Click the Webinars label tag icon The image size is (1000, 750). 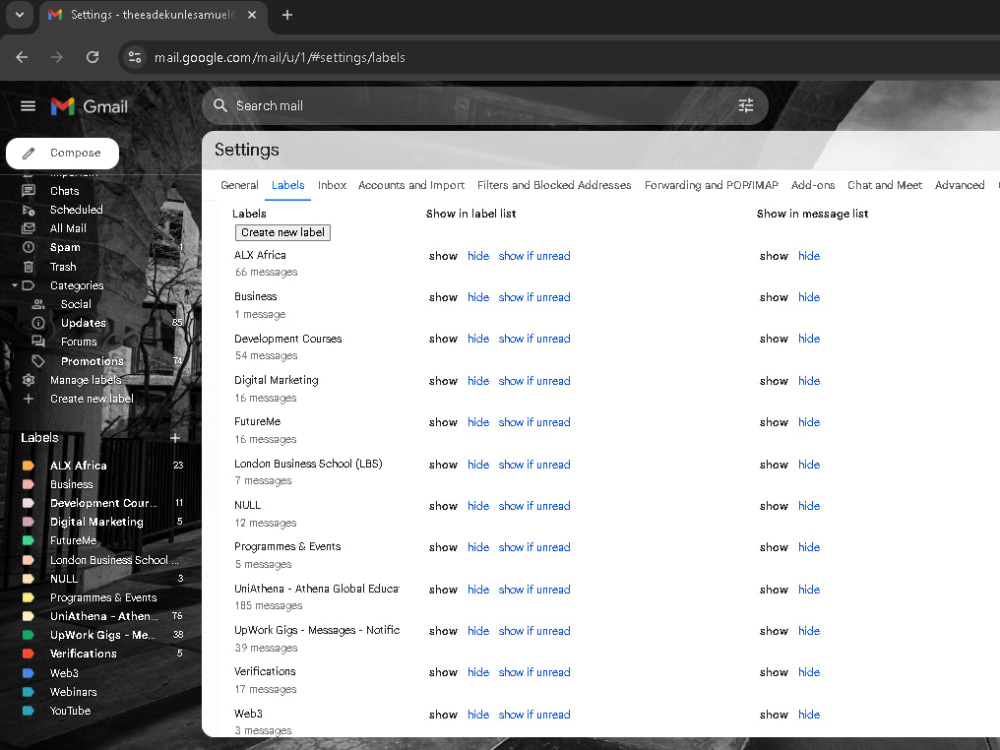click(x=28, y=692)
